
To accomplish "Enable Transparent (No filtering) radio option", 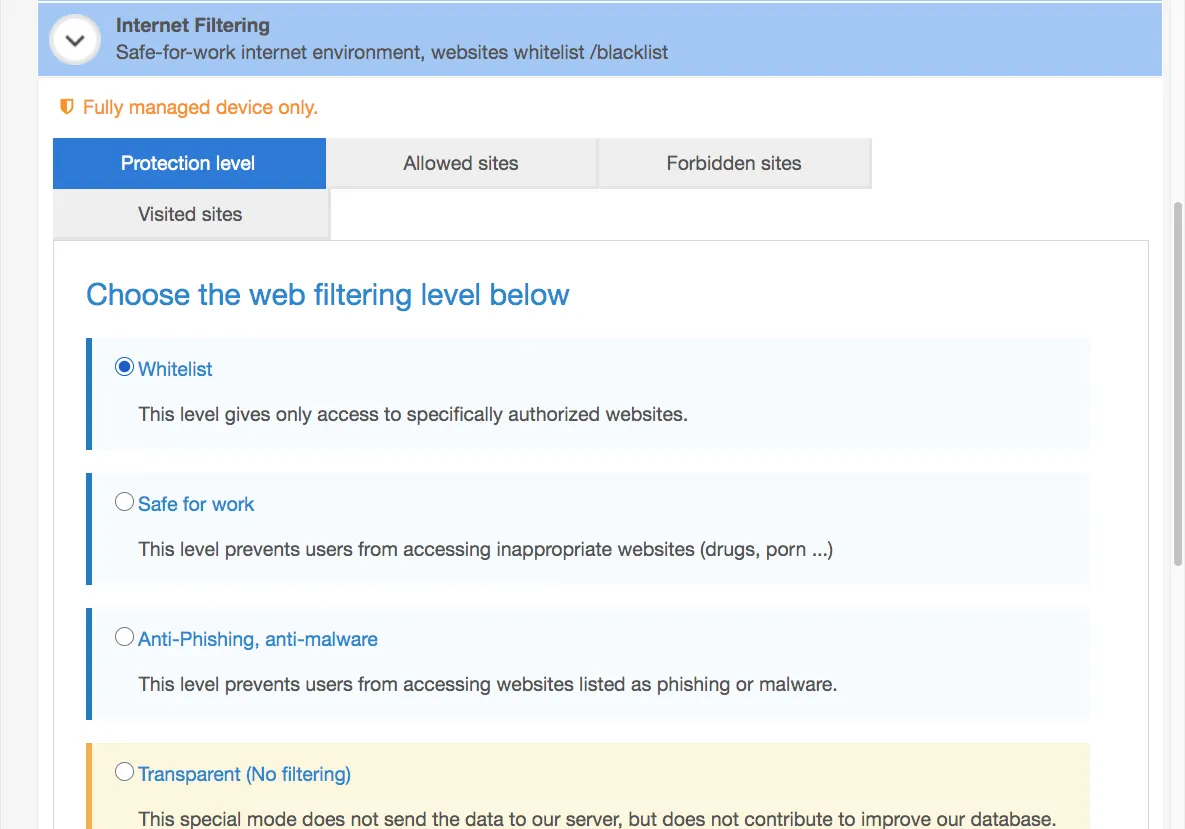I will (x=124, y=772).
